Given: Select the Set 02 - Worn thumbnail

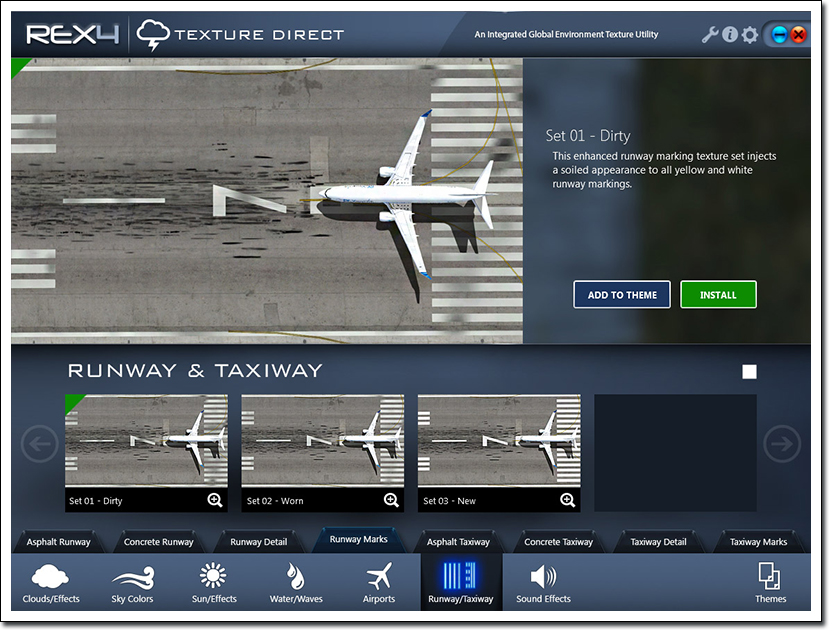Looking at the screenshot, I should click(323, 440).
